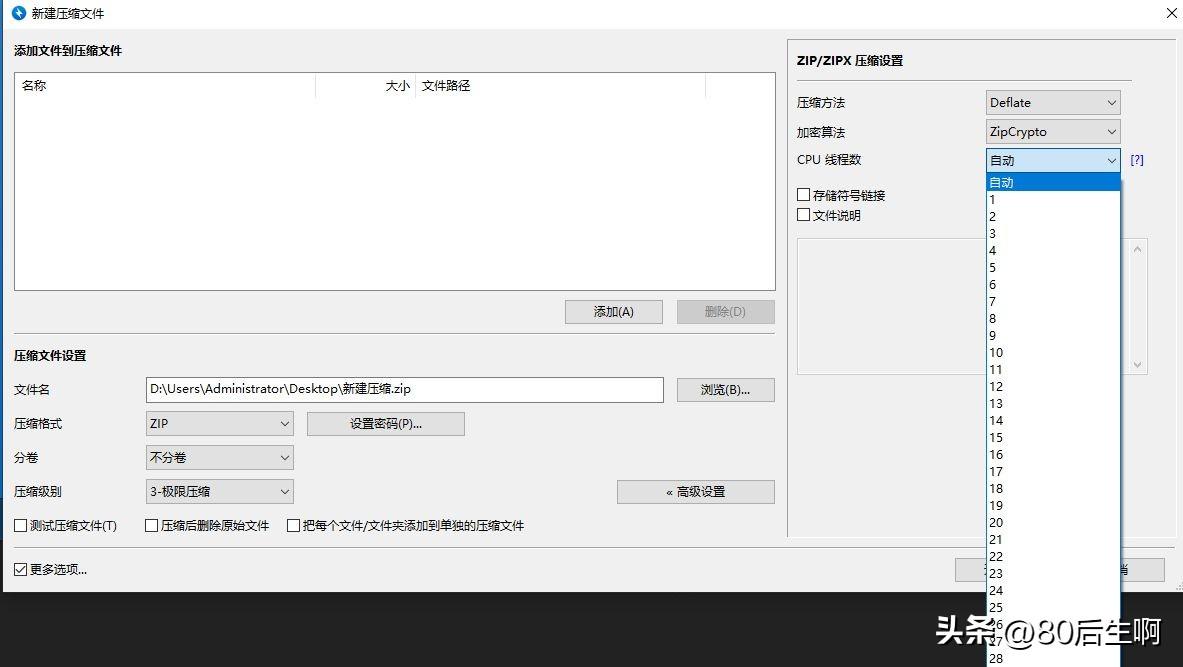Click the « 高级设置 button
Image resolution: width=1183 pixels, height=667 pixels.
click(696, 491)
